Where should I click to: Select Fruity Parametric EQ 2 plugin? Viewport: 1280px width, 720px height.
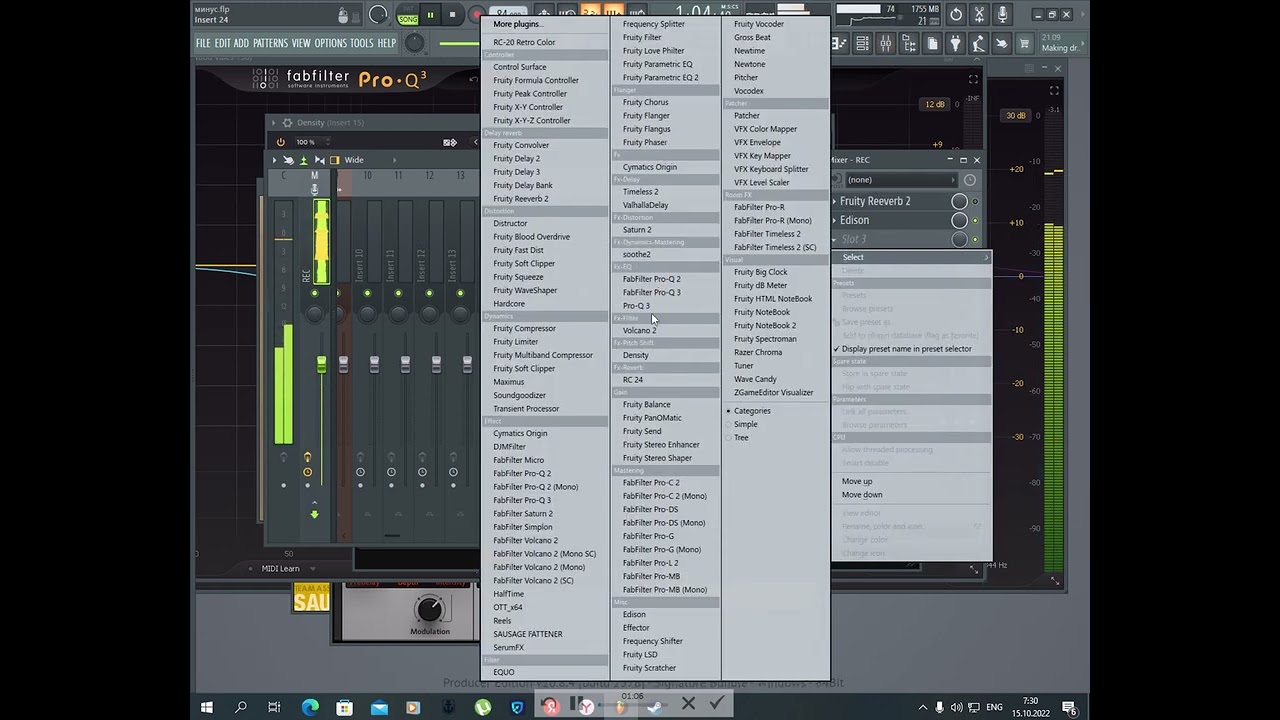click(660, 77)
